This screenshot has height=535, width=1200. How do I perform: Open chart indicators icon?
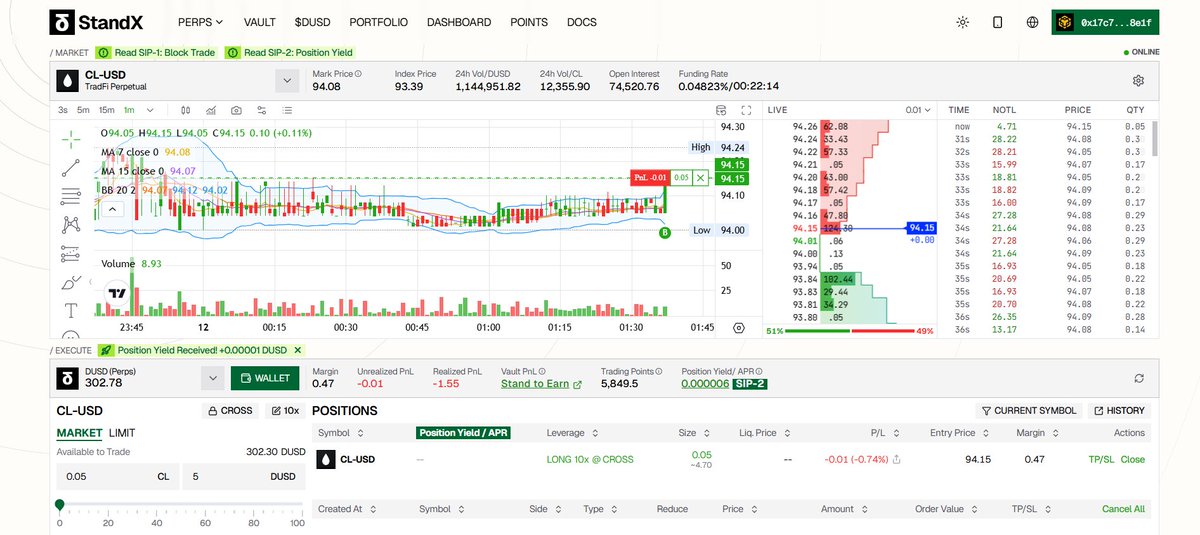(211, 110)
